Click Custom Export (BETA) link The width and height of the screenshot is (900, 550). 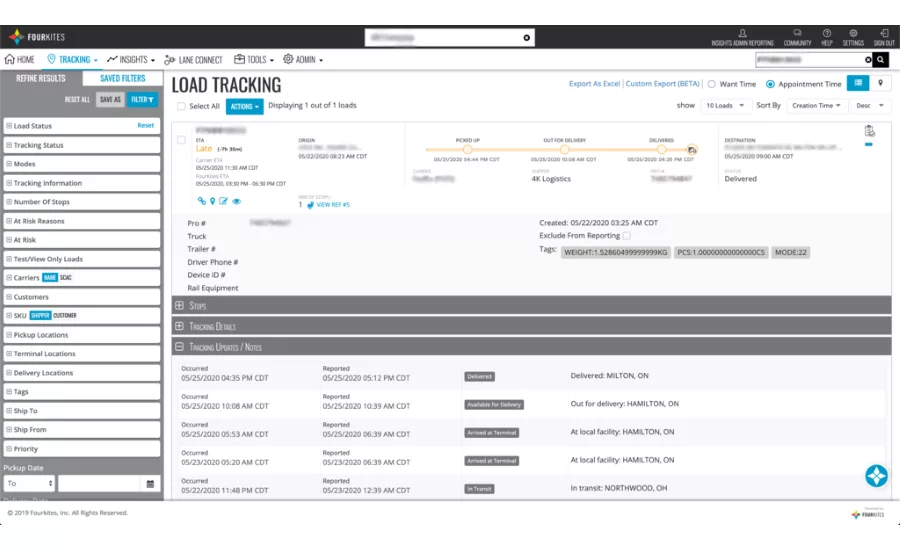pyautogui.click(x=662, y=84)
